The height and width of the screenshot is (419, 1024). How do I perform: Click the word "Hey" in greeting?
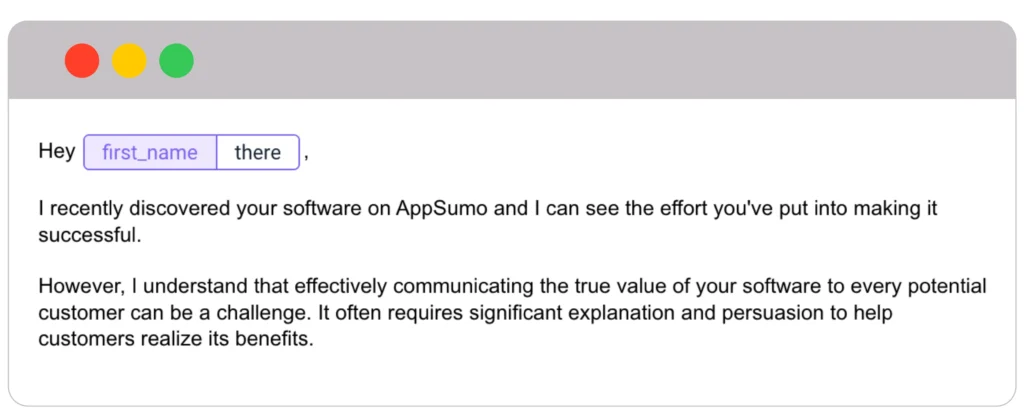coord(56,152)
